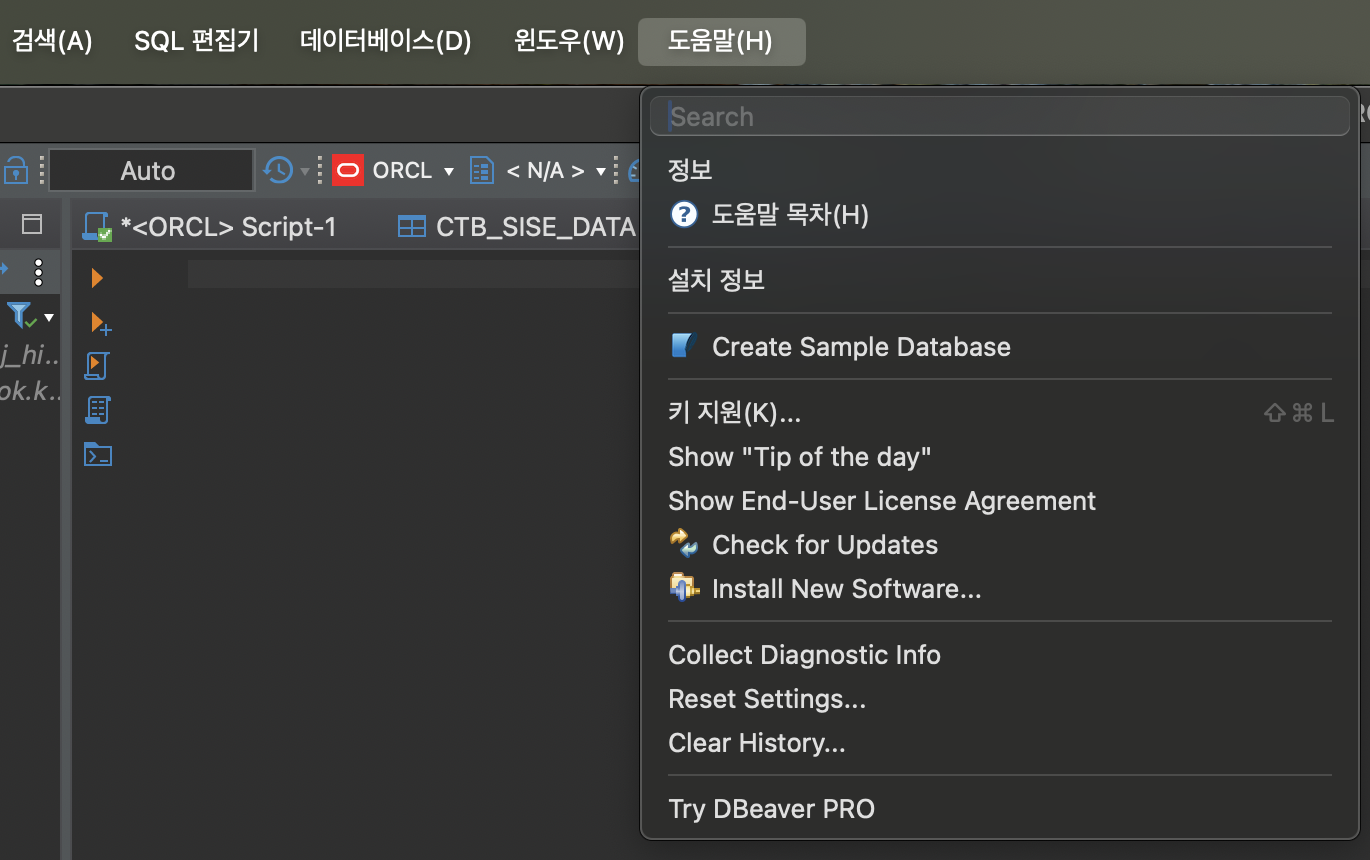
Task: Execute SQL statement with orange arrow
Action: (x=97, y=278)
